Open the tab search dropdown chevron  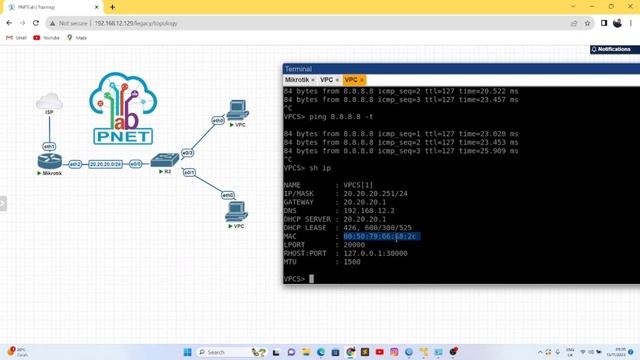point(573,7)
